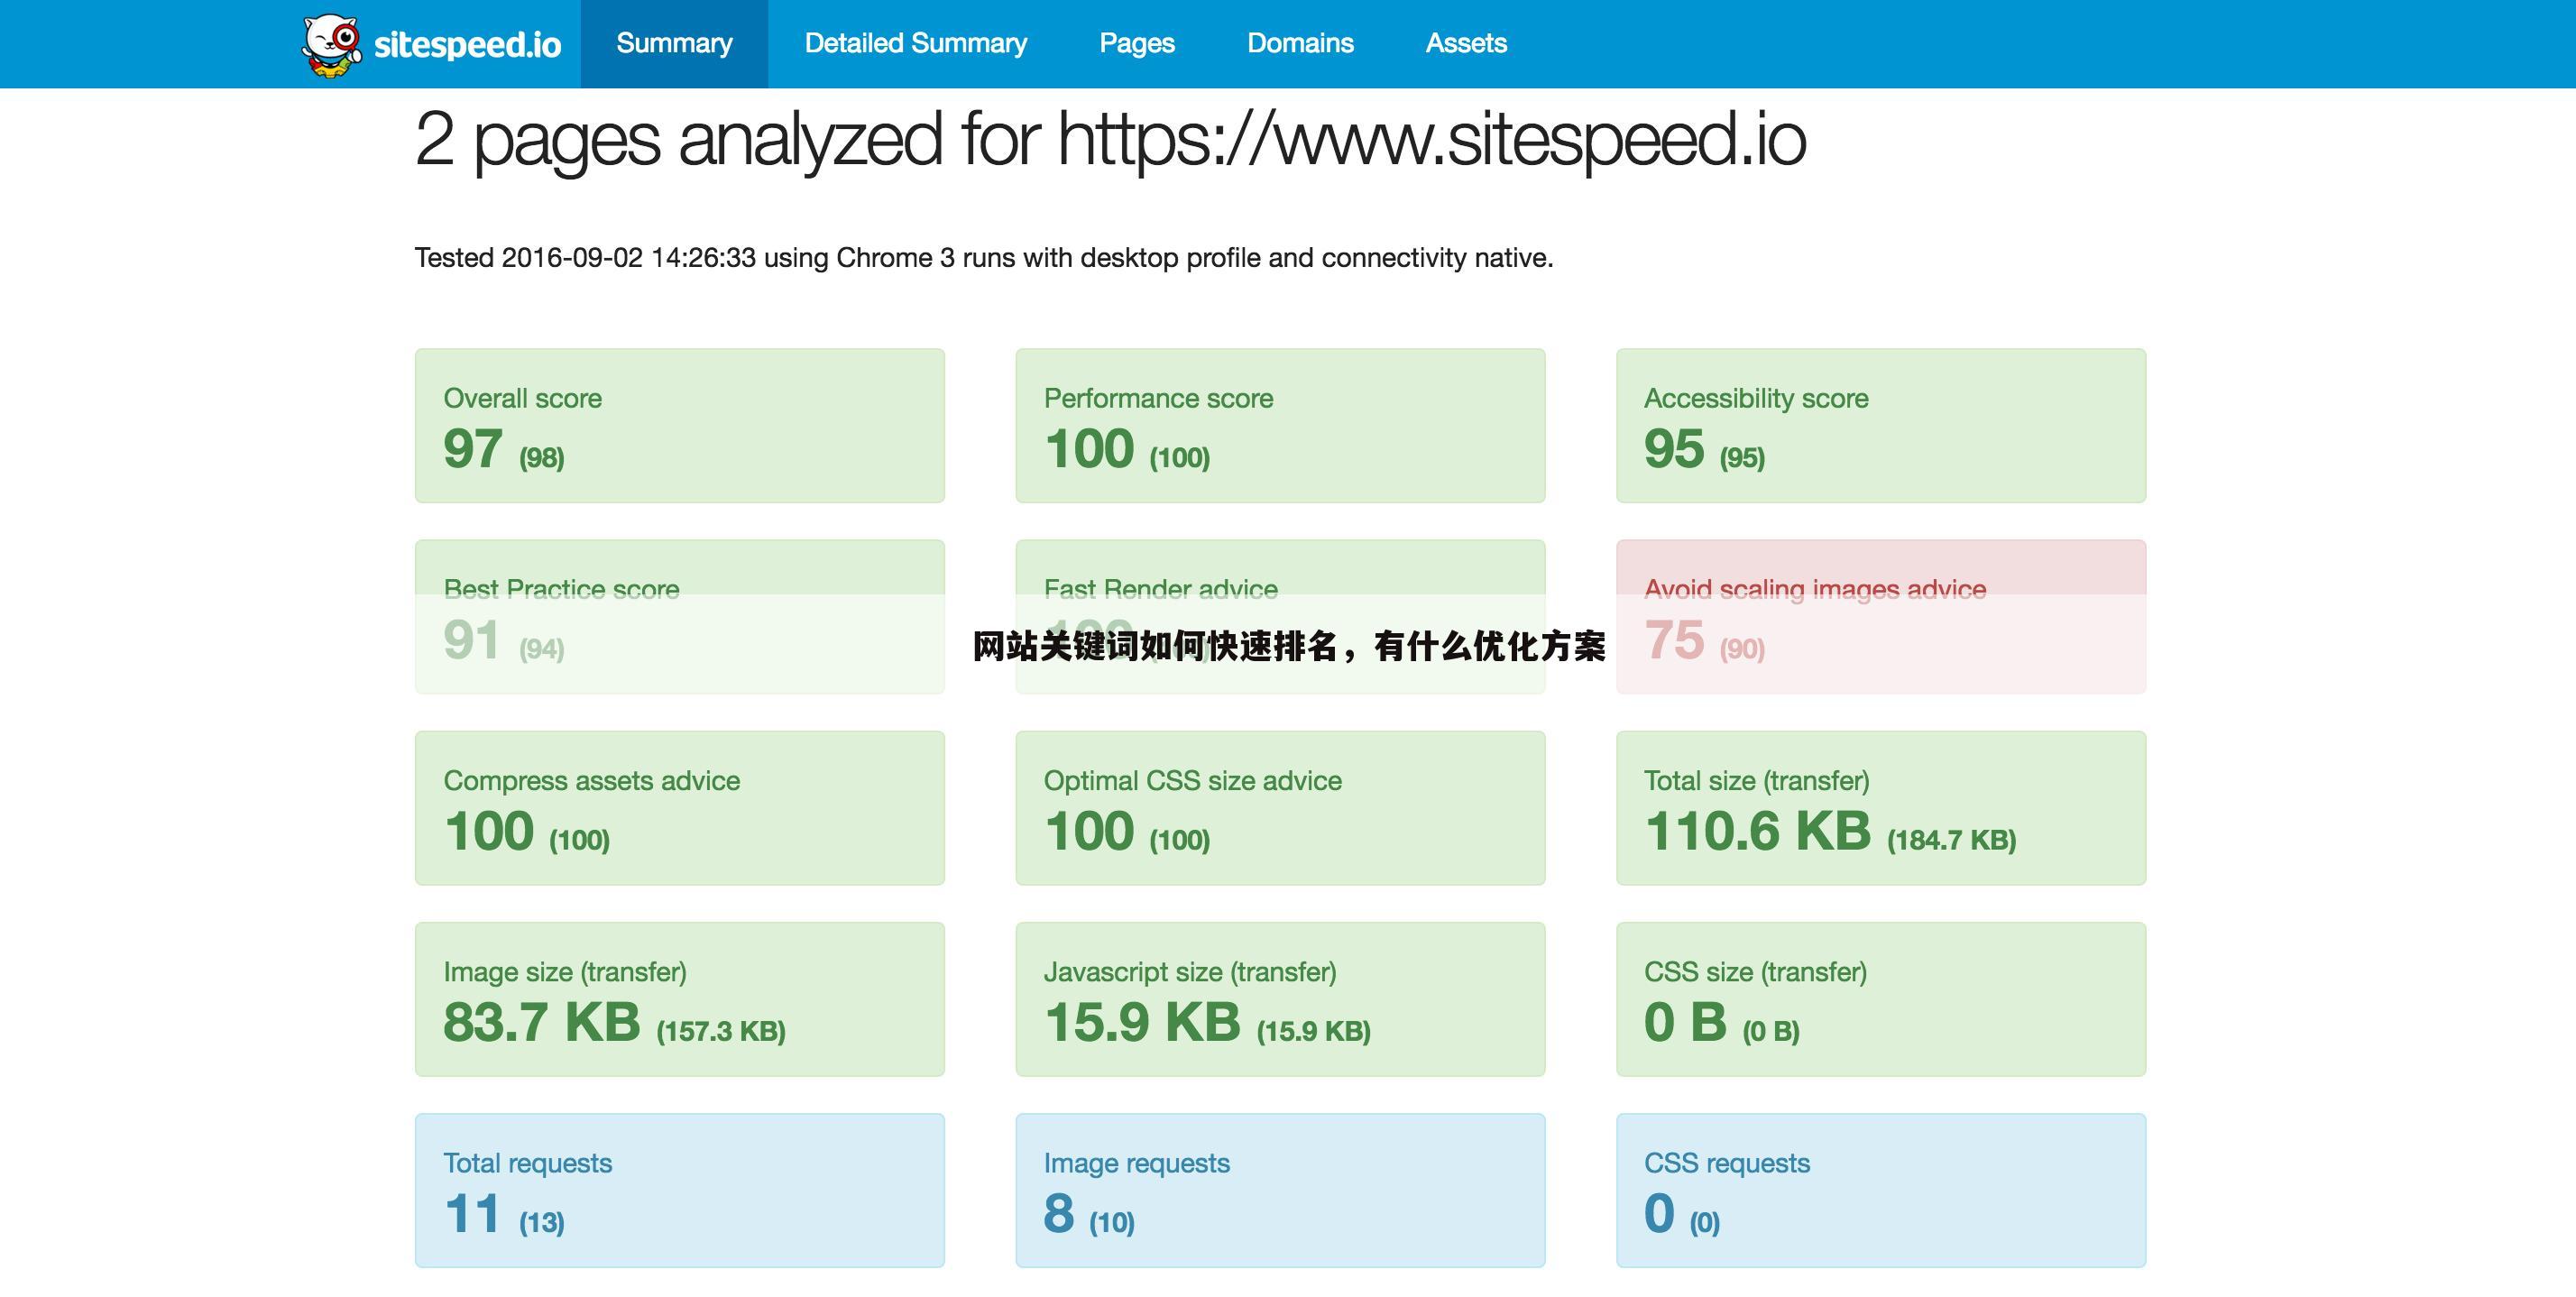Click the 'Total size (transfer)' label
Viewport: 2576px width, 1297px height.
click(1757, 780)
